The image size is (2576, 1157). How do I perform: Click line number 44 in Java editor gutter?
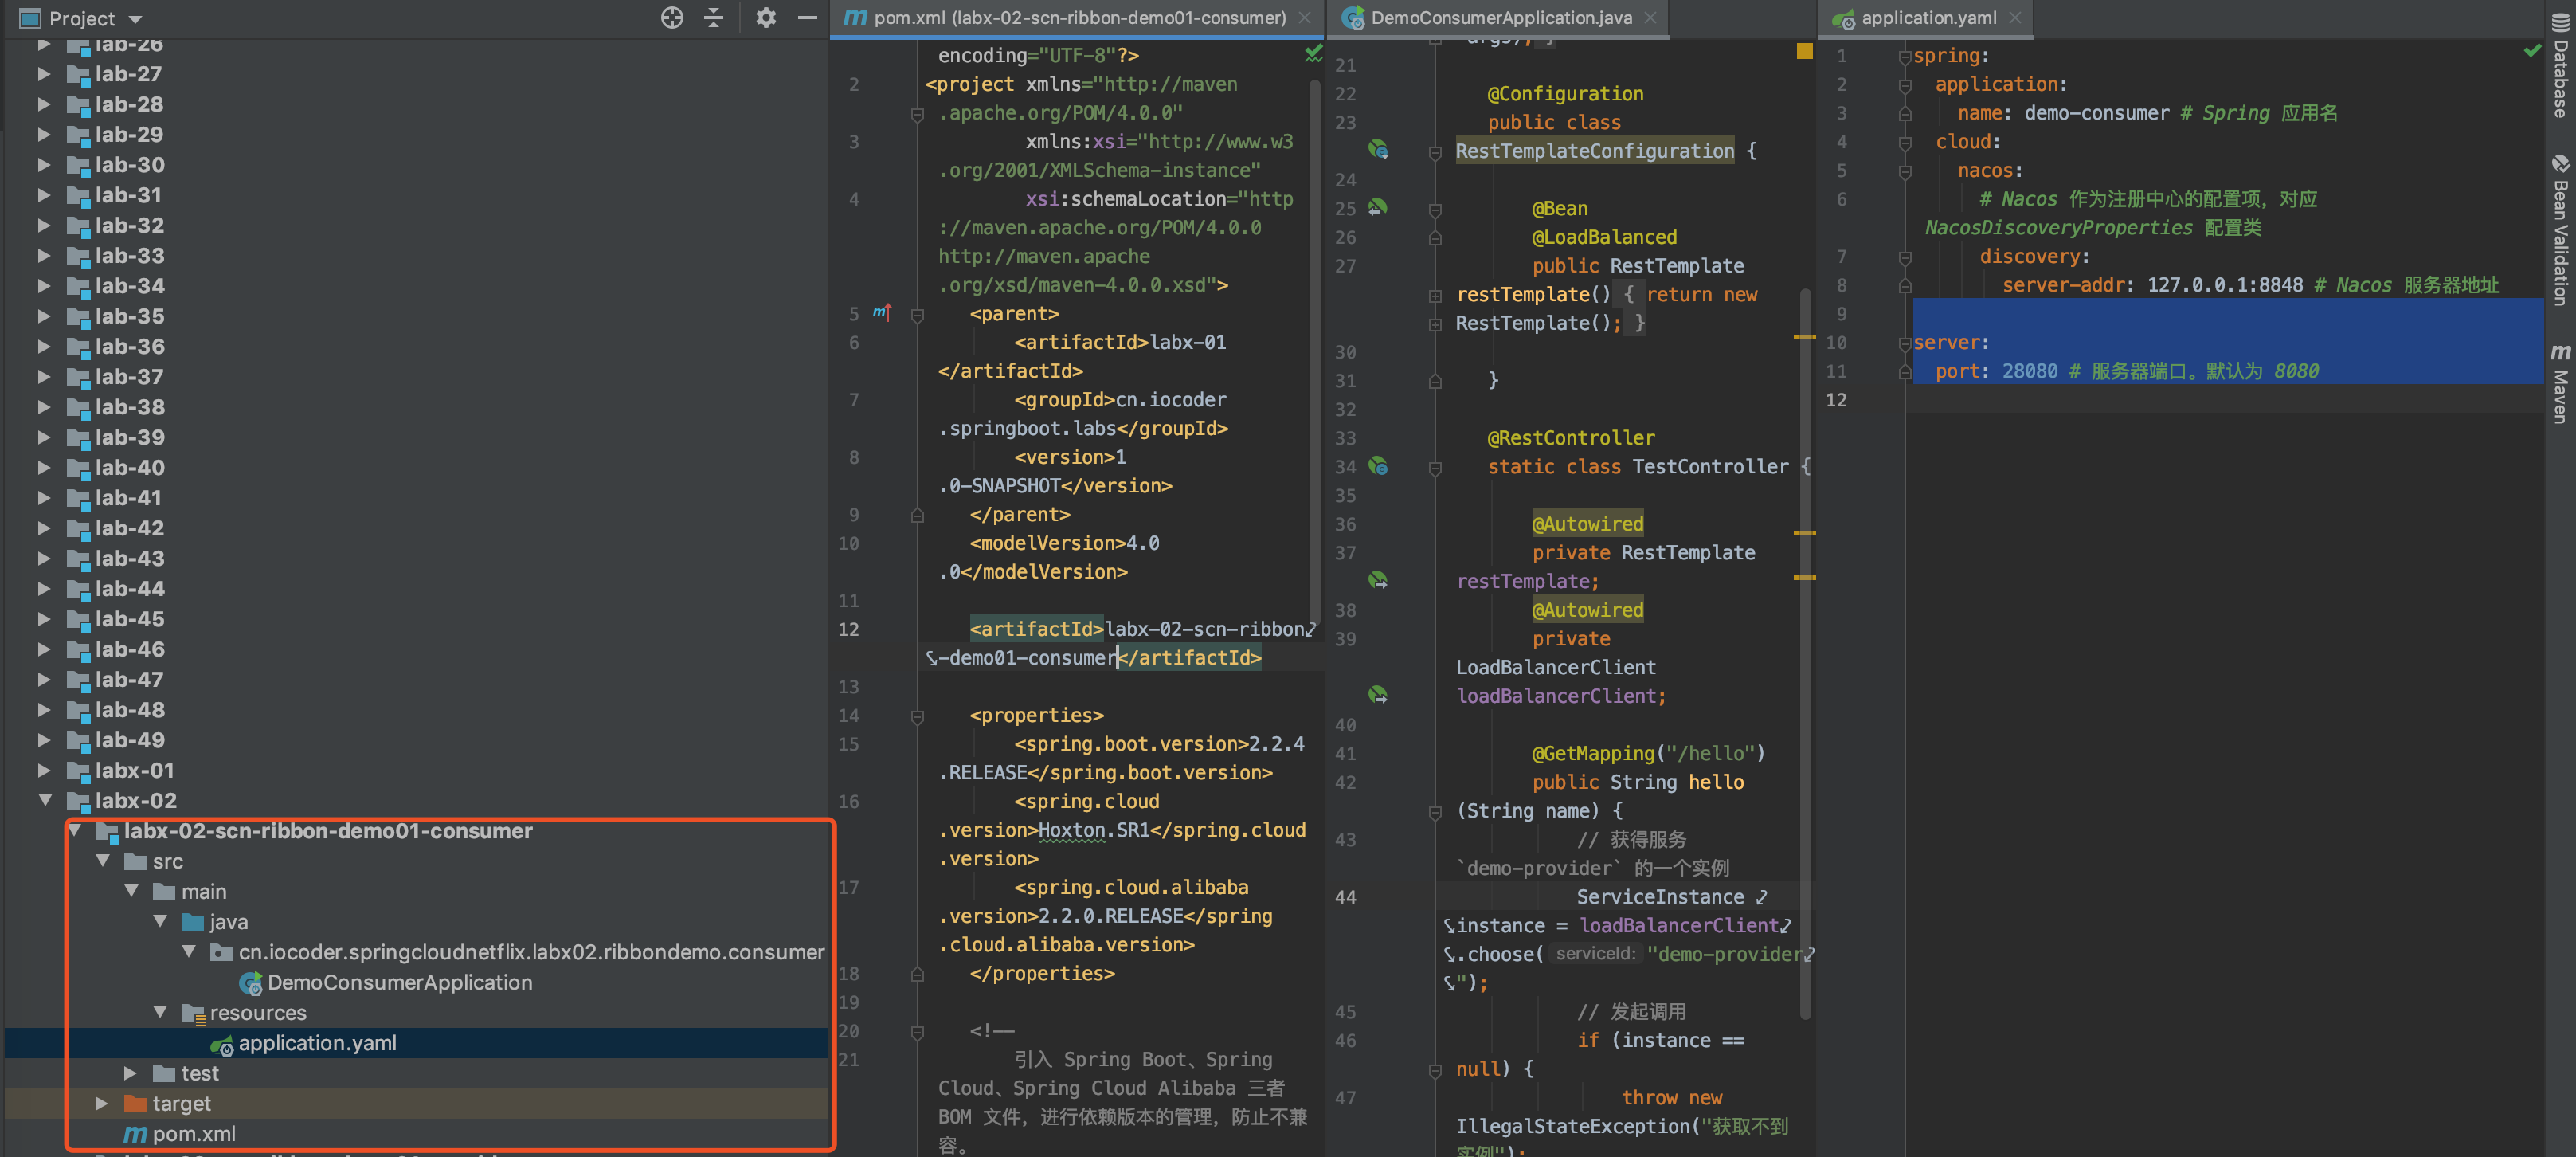coord(1345,897)
